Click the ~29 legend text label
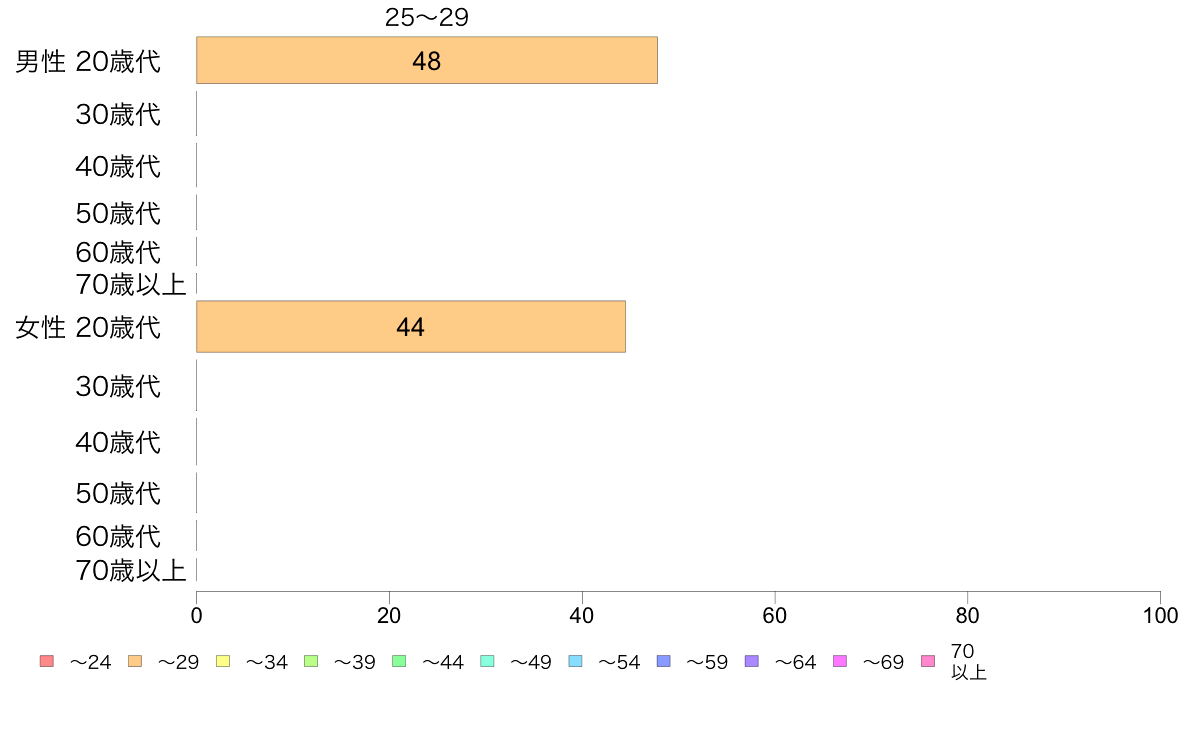Image resolution: width=1188 pixels, height=736 pixels. [x=178, y=662]
